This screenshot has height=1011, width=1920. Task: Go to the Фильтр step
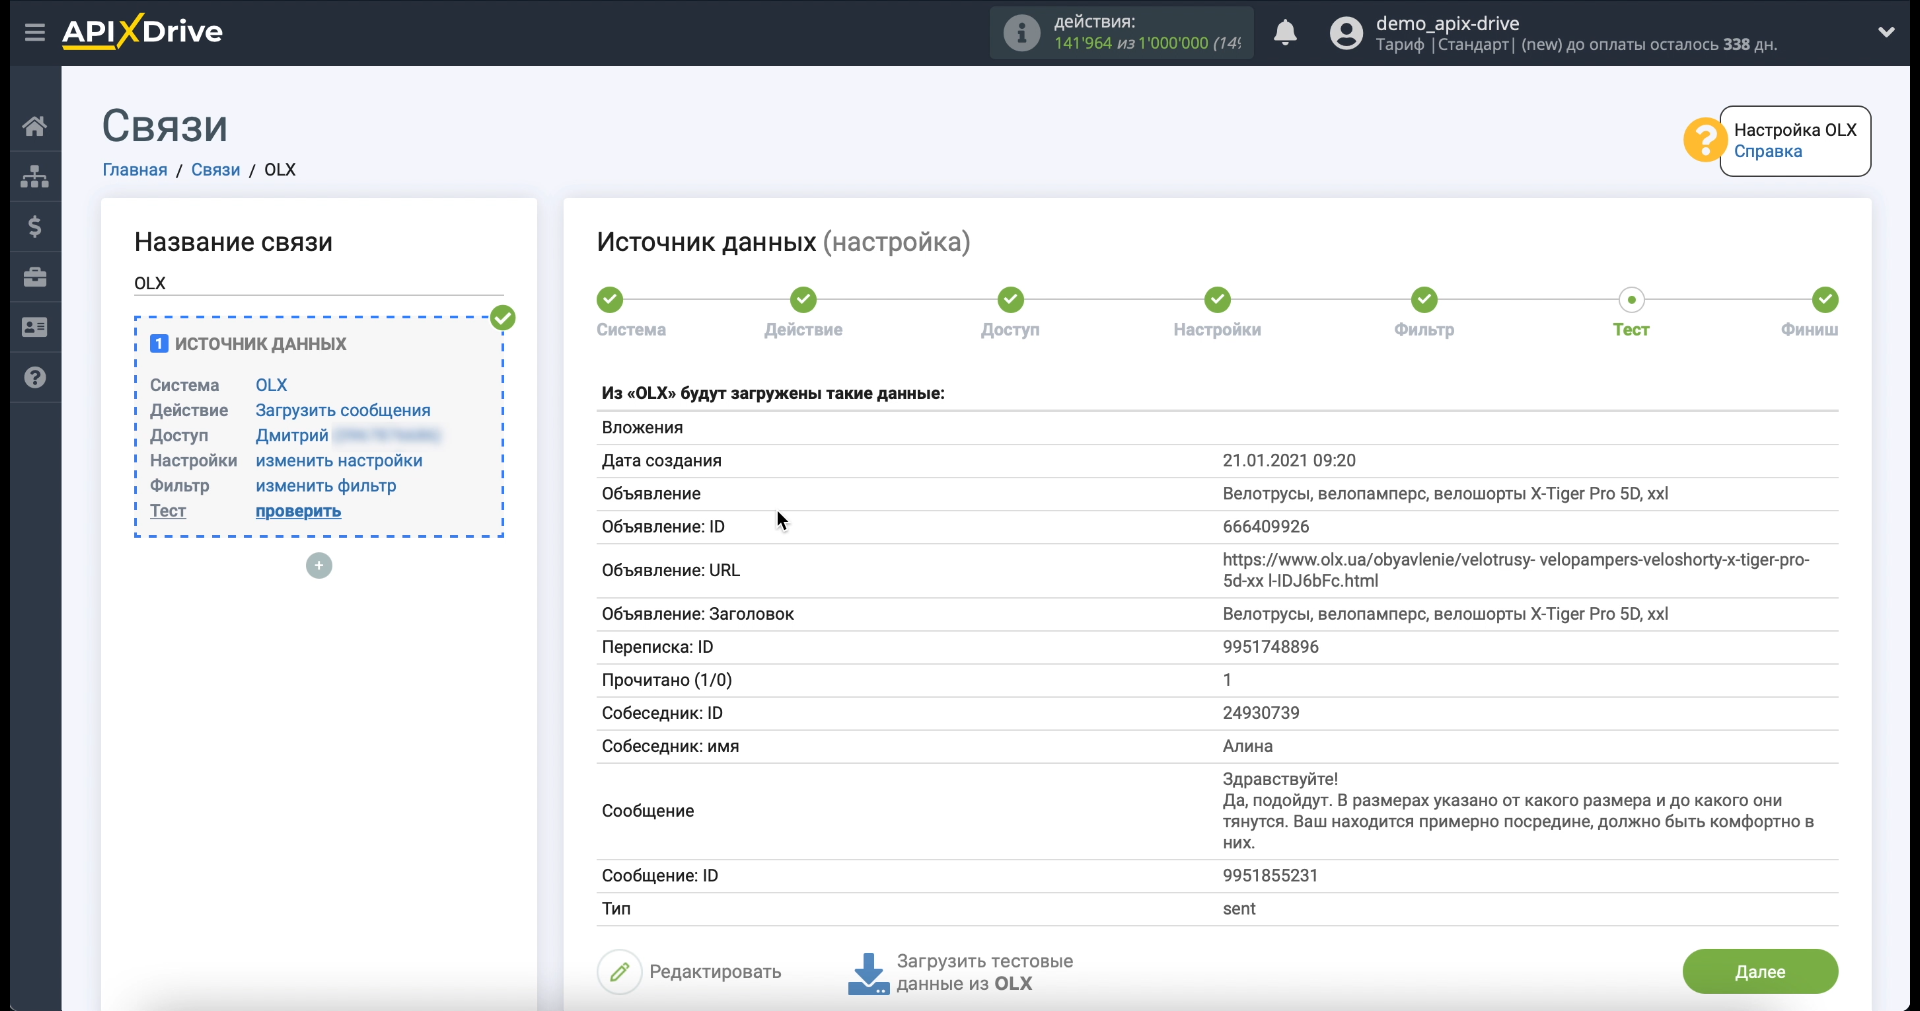click(x=1424, y=300)
